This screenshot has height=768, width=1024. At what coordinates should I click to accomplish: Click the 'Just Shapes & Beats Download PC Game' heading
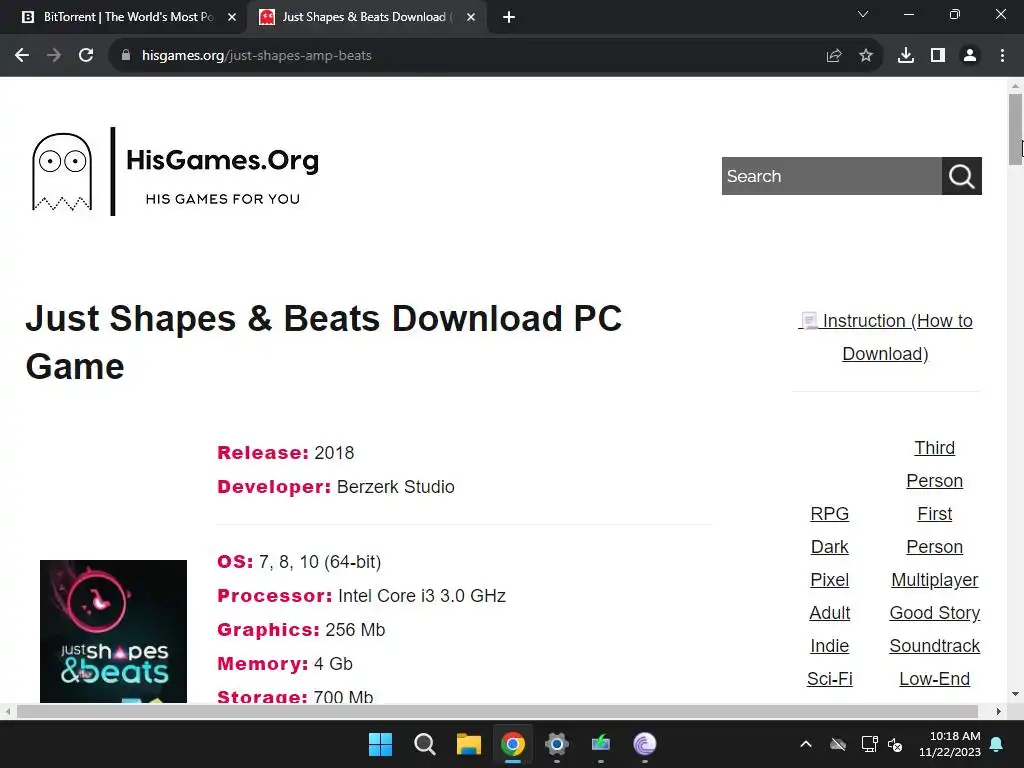tap(324, 342)
